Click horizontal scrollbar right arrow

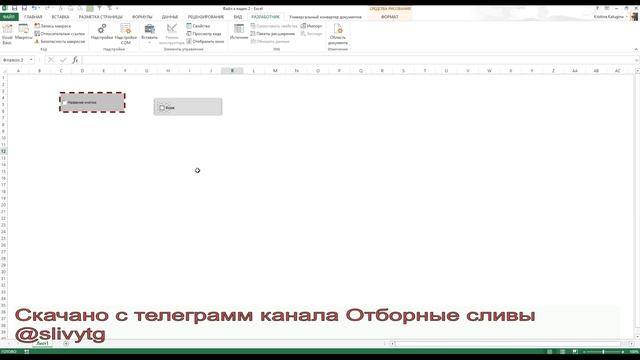[631, 344]
